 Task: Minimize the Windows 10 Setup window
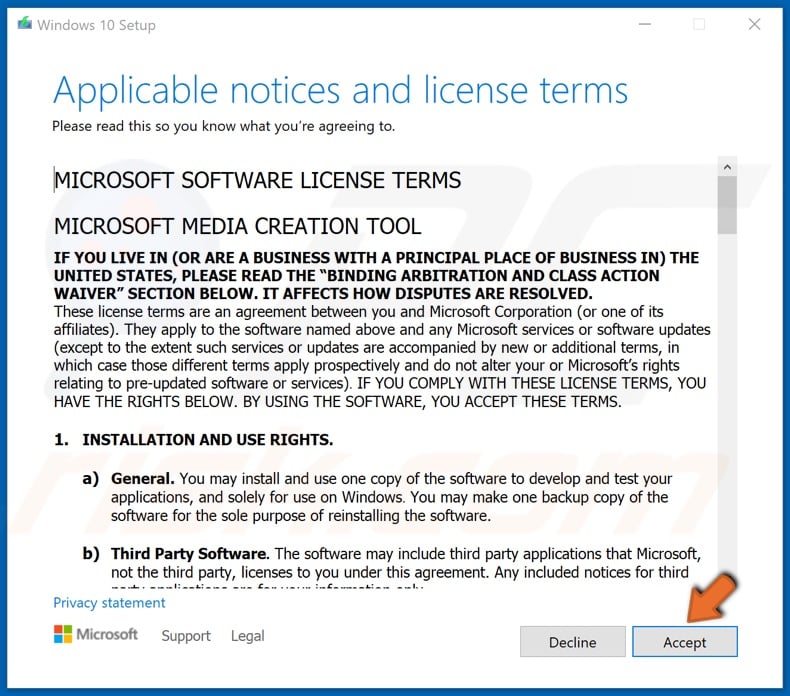click(644, 24)
